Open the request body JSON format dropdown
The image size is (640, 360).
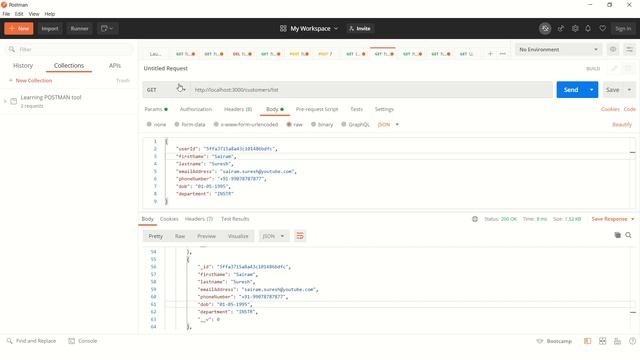[388, 124]
